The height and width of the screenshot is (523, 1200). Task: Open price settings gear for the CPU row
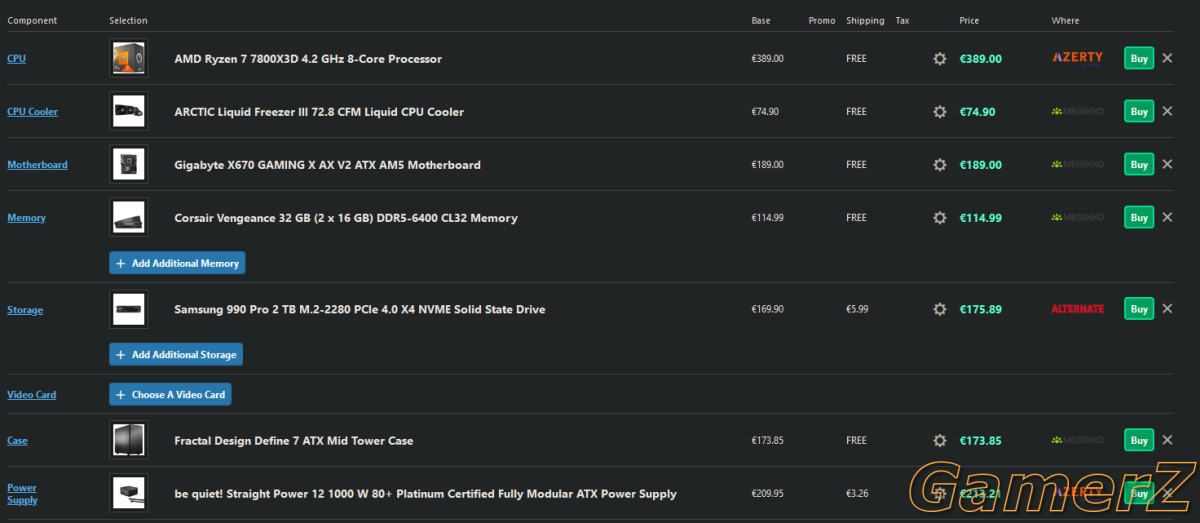[939, 59]
